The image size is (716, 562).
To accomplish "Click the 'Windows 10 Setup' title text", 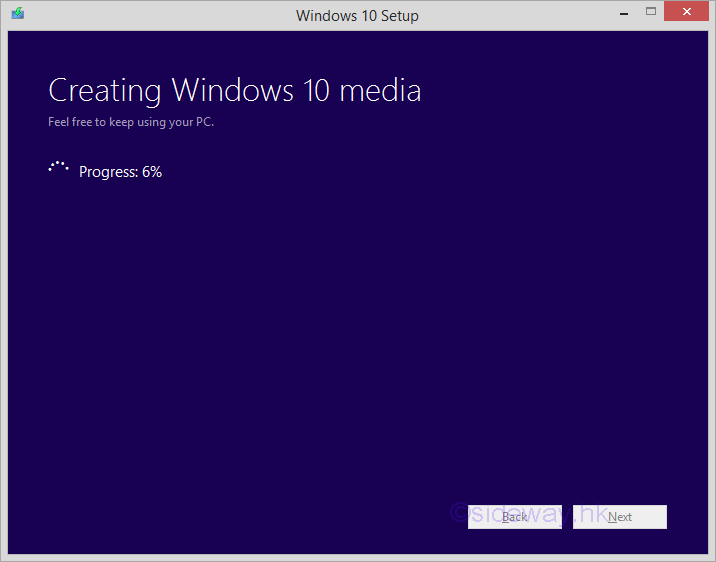I will [357, 15].
